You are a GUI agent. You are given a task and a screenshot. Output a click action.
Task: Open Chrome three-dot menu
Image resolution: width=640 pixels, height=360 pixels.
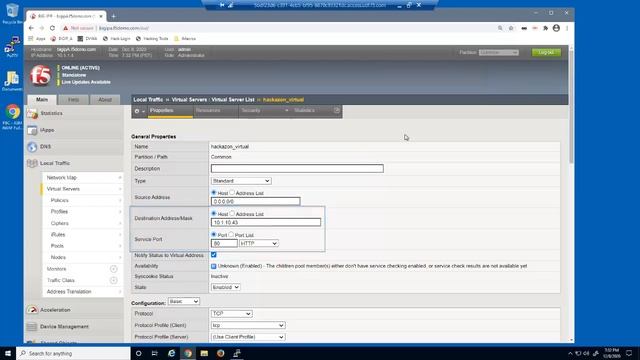point(567,28)
